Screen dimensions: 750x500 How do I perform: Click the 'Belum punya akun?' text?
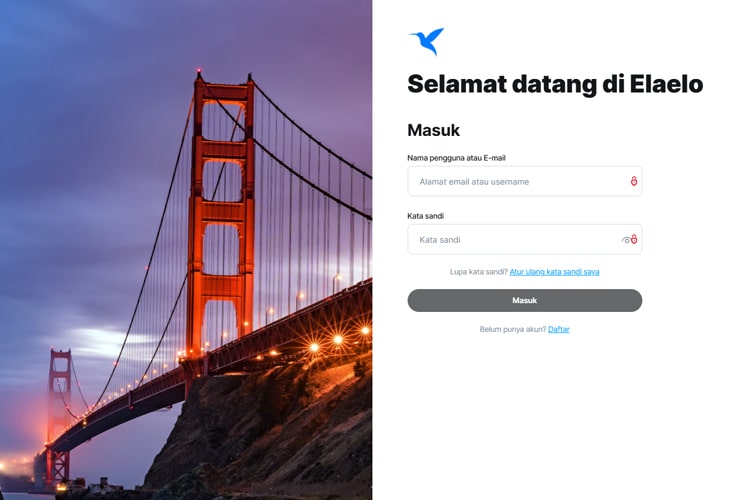513,329
